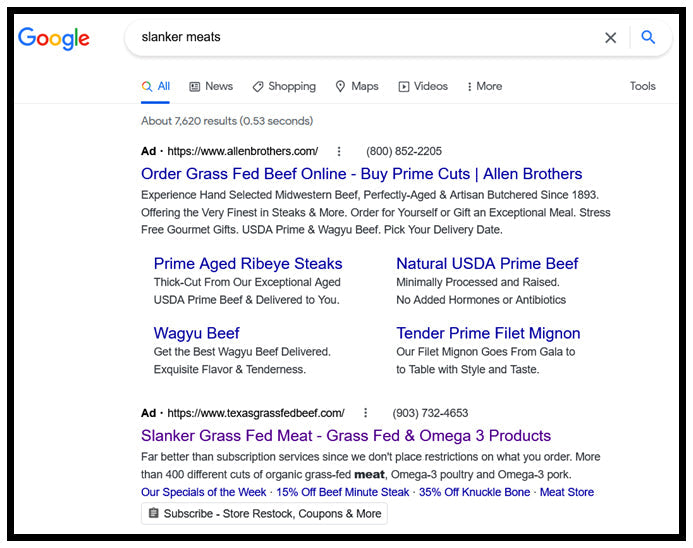
Task: Open Order Grass Fed Beef Online ad headline
Action: [x=362, y=174]
